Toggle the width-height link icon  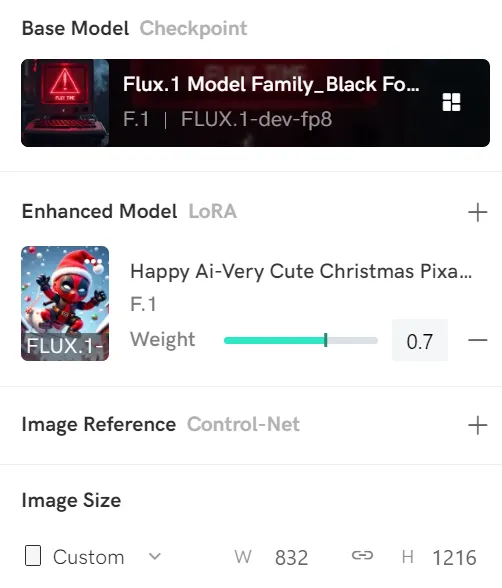coord(362,555)
